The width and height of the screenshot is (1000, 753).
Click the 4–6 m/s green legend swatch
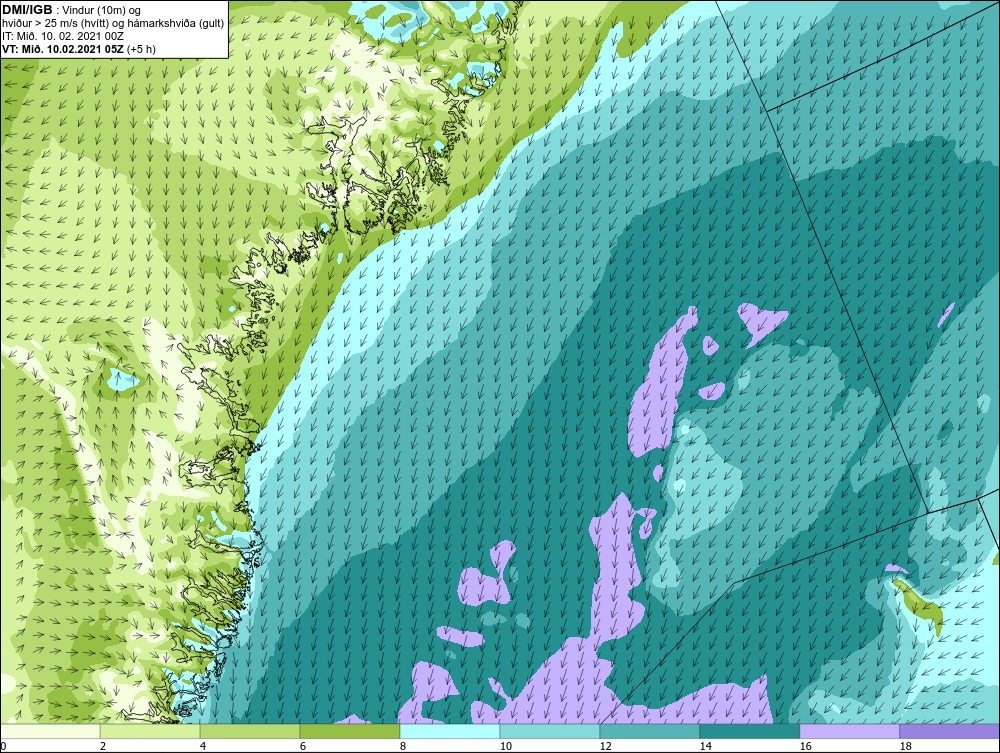tap(250, 731)
